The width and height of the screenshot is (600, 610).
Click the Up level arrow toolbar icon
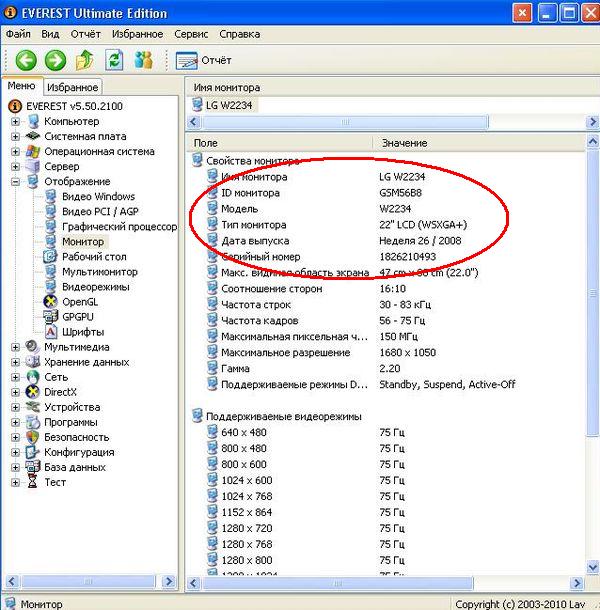85,60
